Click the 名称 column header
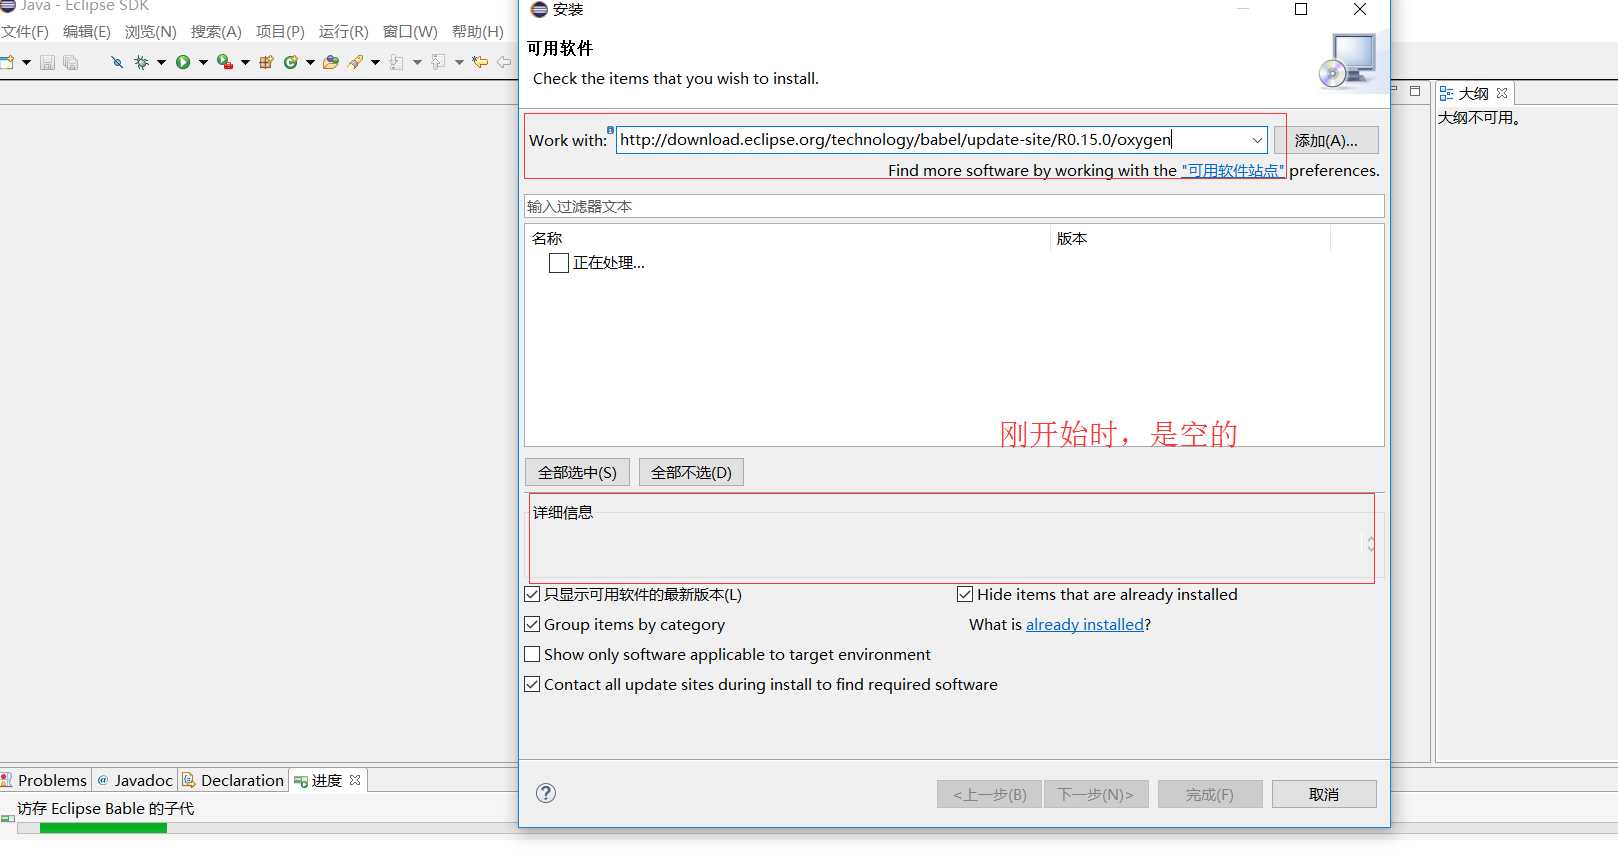Viewport: 1618px width, 854px height. tap(788, 238)
